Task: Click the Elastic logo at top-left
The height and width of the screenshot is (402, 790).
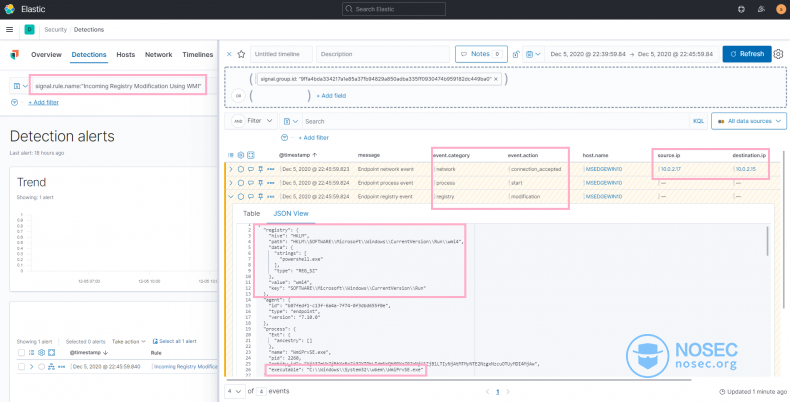Action: (12, 9)
